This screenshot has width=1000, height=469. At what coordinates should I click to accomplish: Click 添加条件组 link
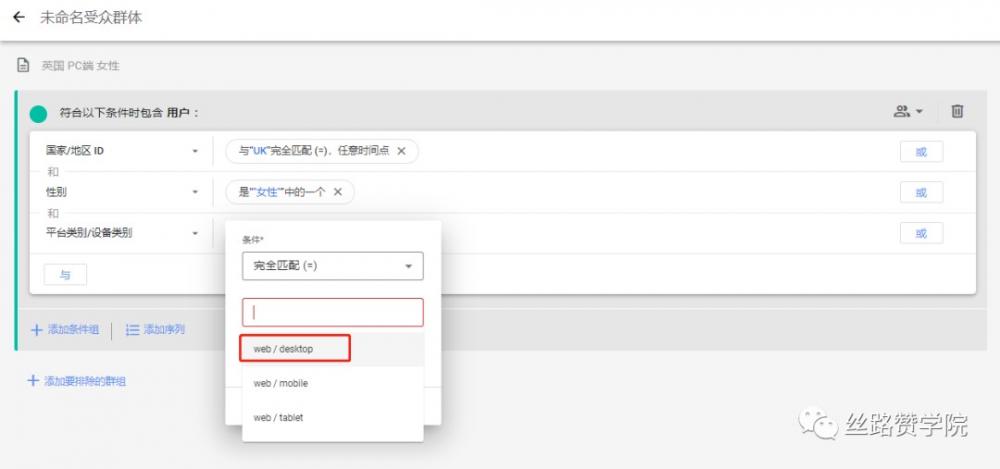point(65,330)
